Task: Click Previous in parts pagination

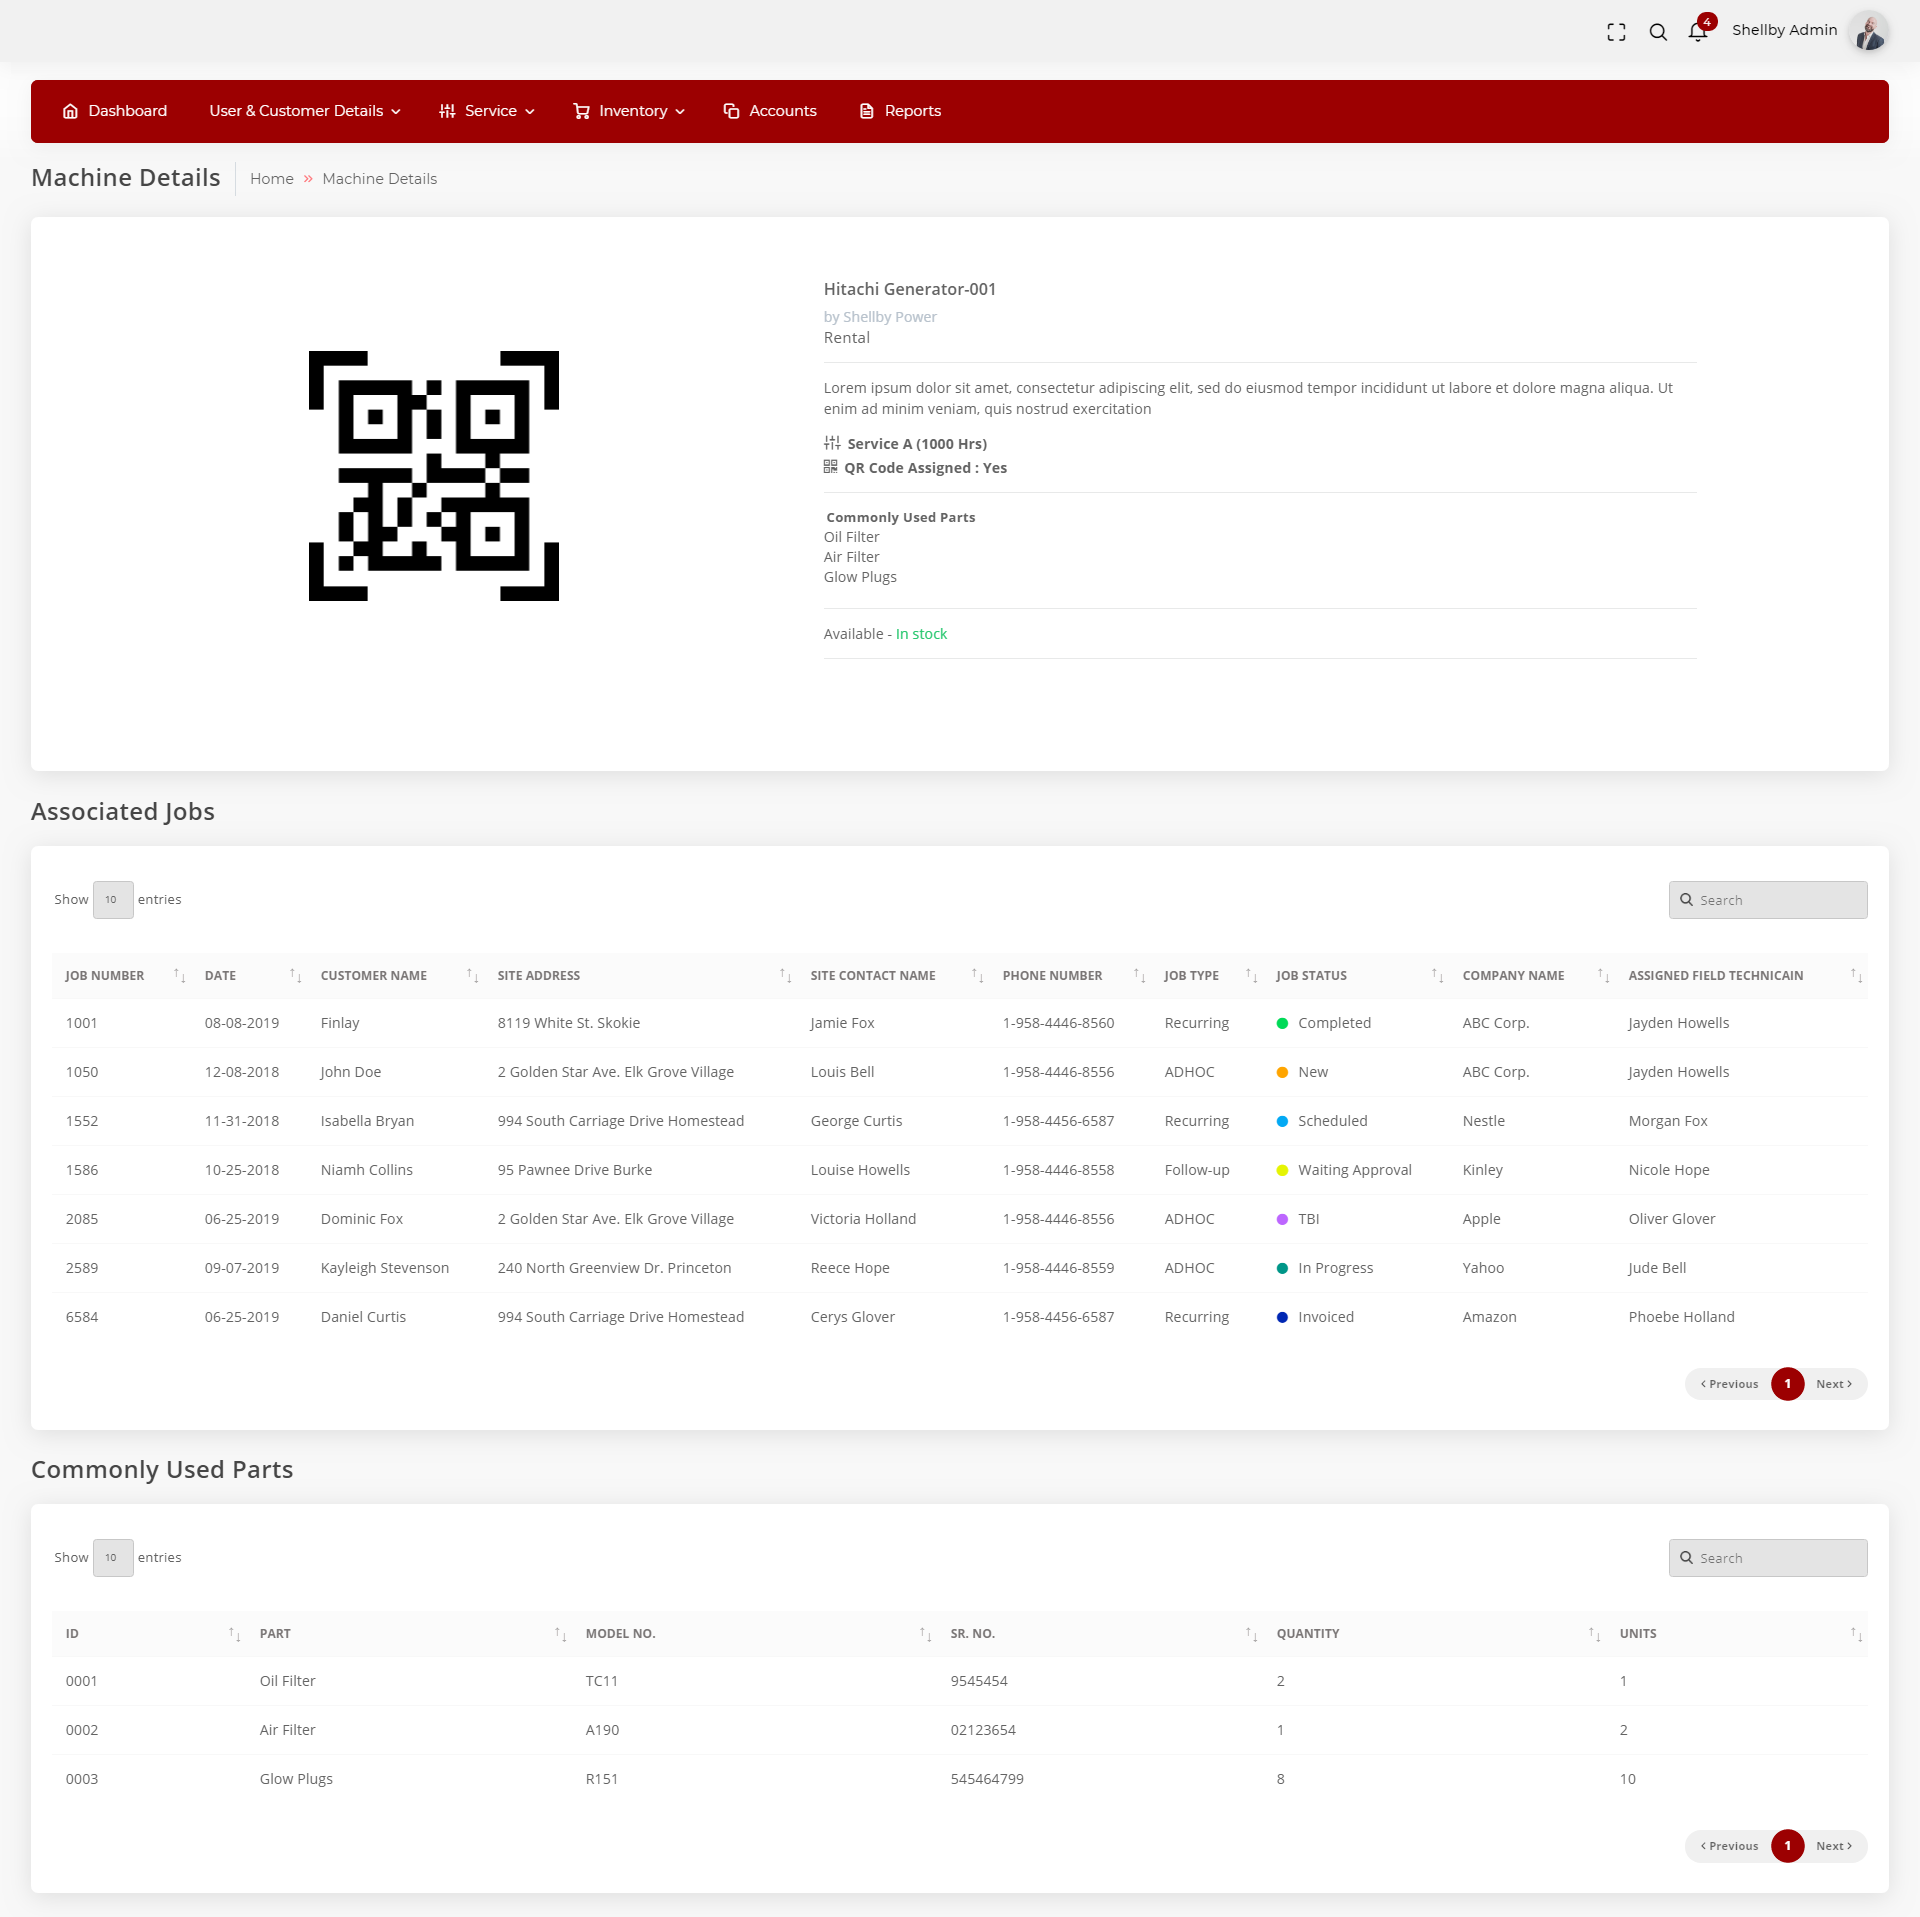Action: (x=1729, y=1846)
